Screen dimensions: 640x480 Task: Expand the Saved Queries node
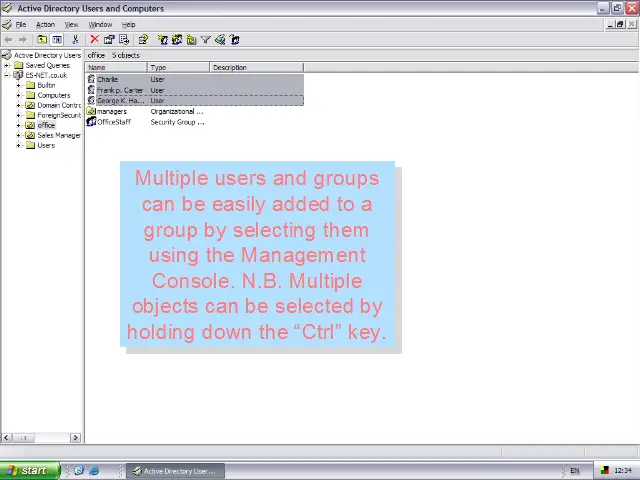[x=7, y=65]
